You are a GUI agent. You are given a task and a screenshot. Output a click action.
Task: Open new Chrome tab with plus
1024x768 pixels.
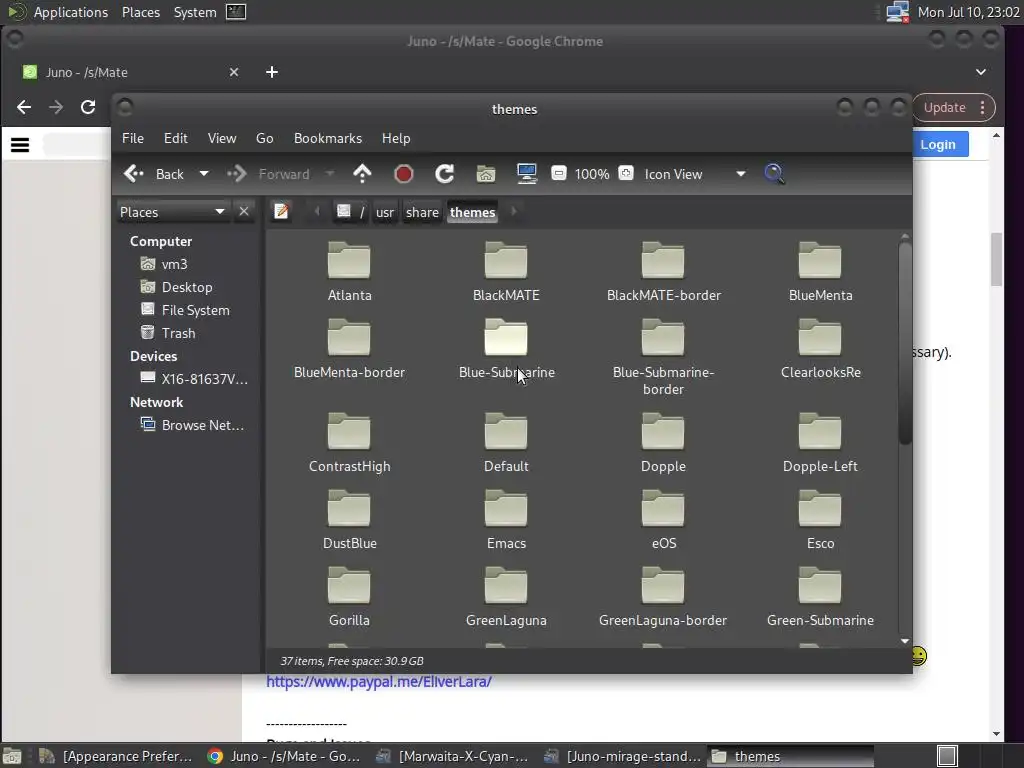coord(272,72)
